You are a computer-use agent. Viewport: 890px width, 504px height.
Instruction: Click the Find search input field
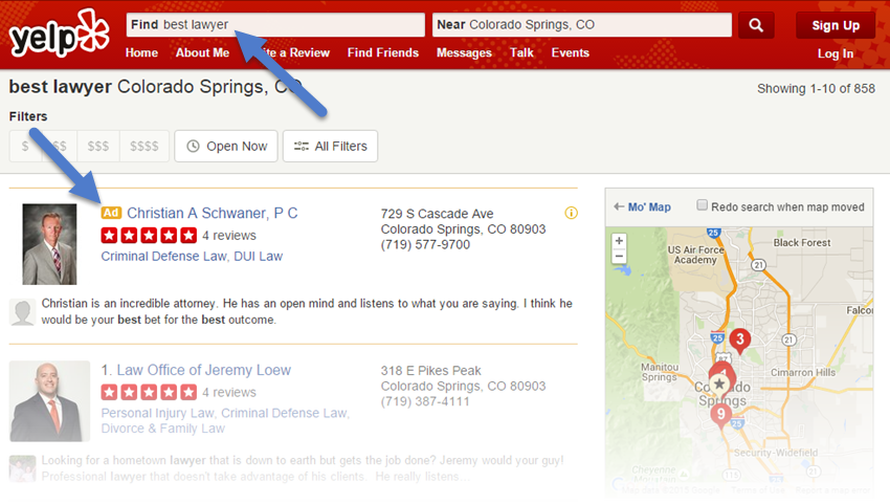pyautogui.click(x=275, y=25)
